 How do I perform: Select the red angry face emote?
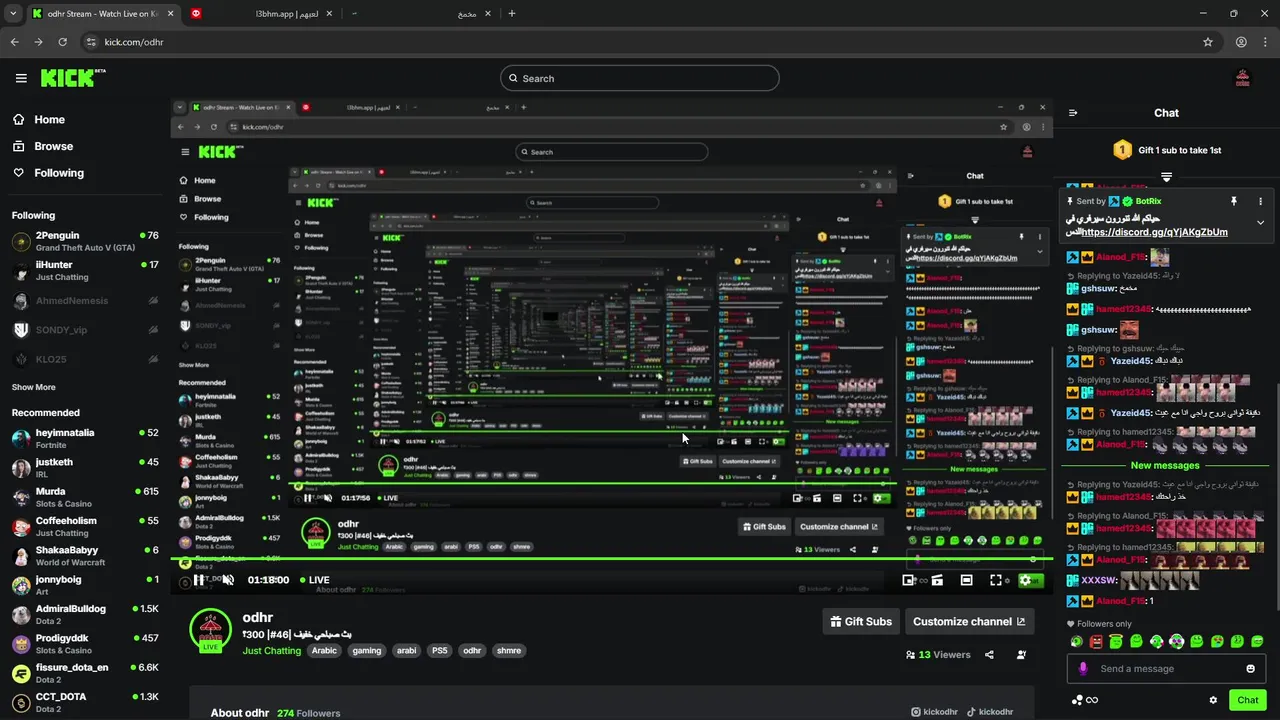(1096, 641)
